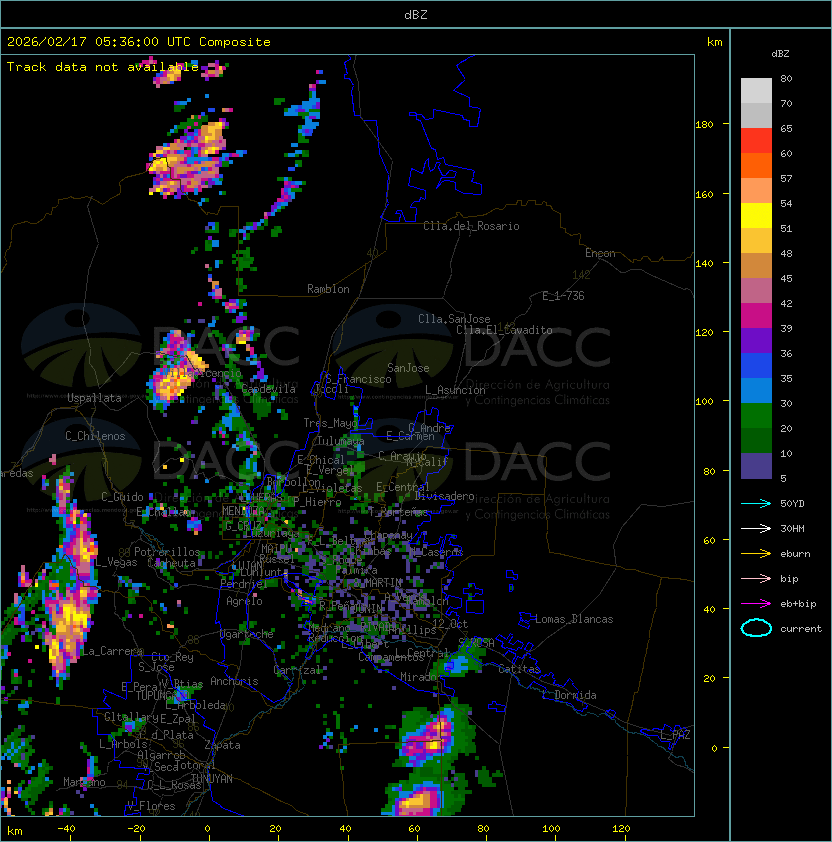
Task: Click the 'L_Asuncion' map label
Action: [x=455, y=390]
